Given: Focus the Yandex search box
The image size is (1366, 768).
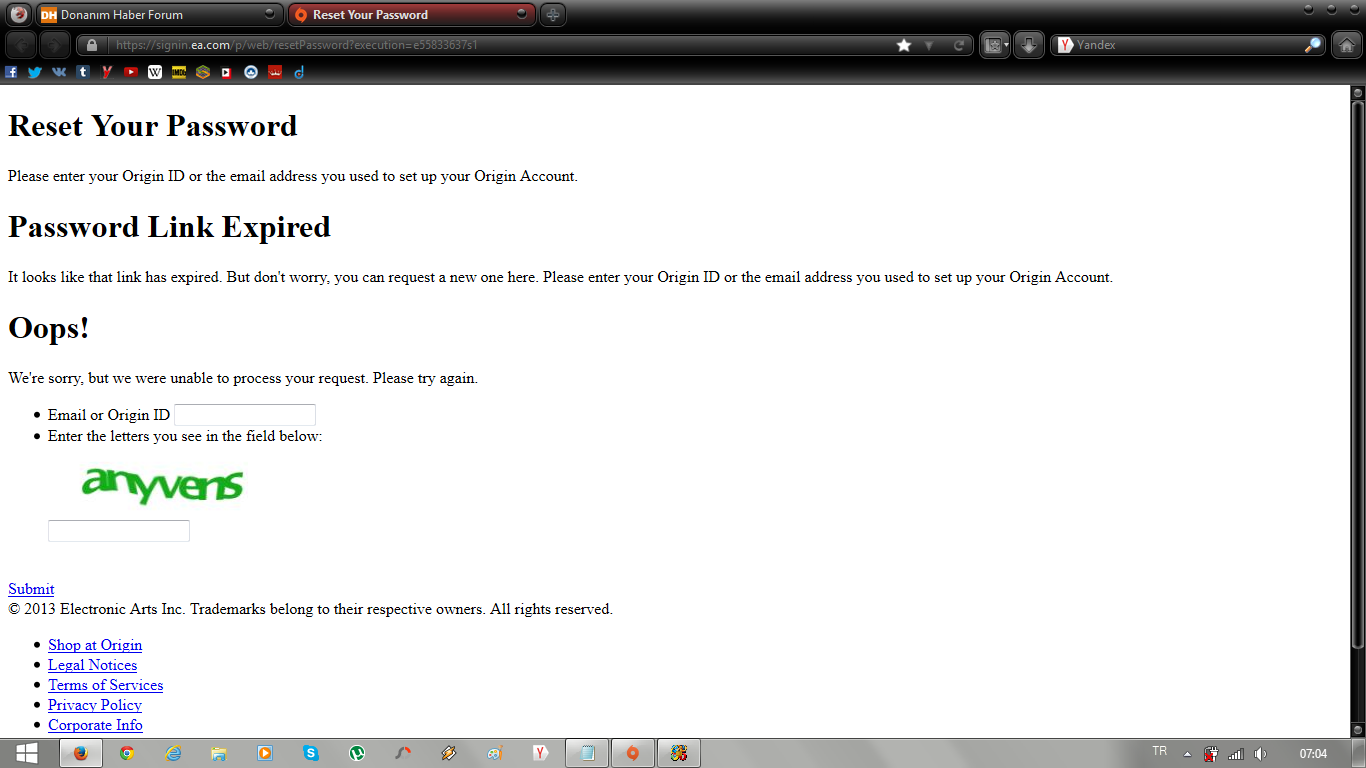Looking at the screenshot, I should [x=1188, y=45].
